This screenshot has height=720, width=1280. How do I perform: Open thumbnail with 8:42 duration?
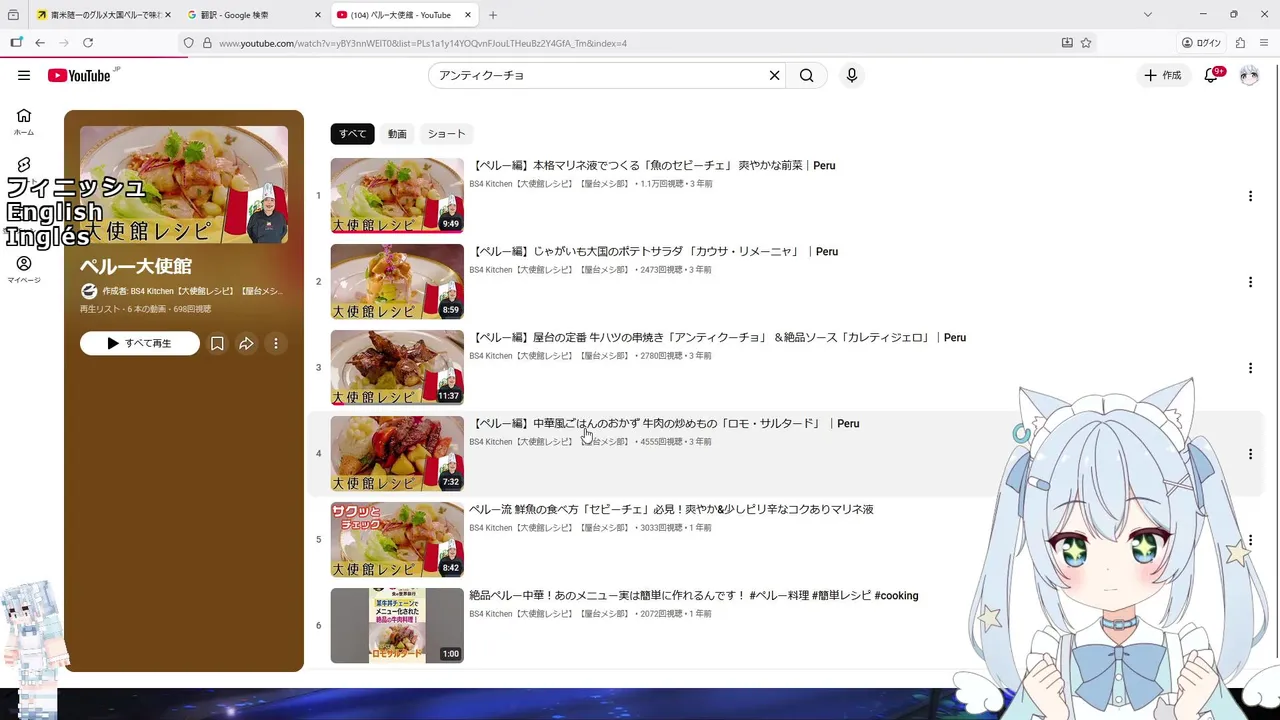(x=397, y=540)
